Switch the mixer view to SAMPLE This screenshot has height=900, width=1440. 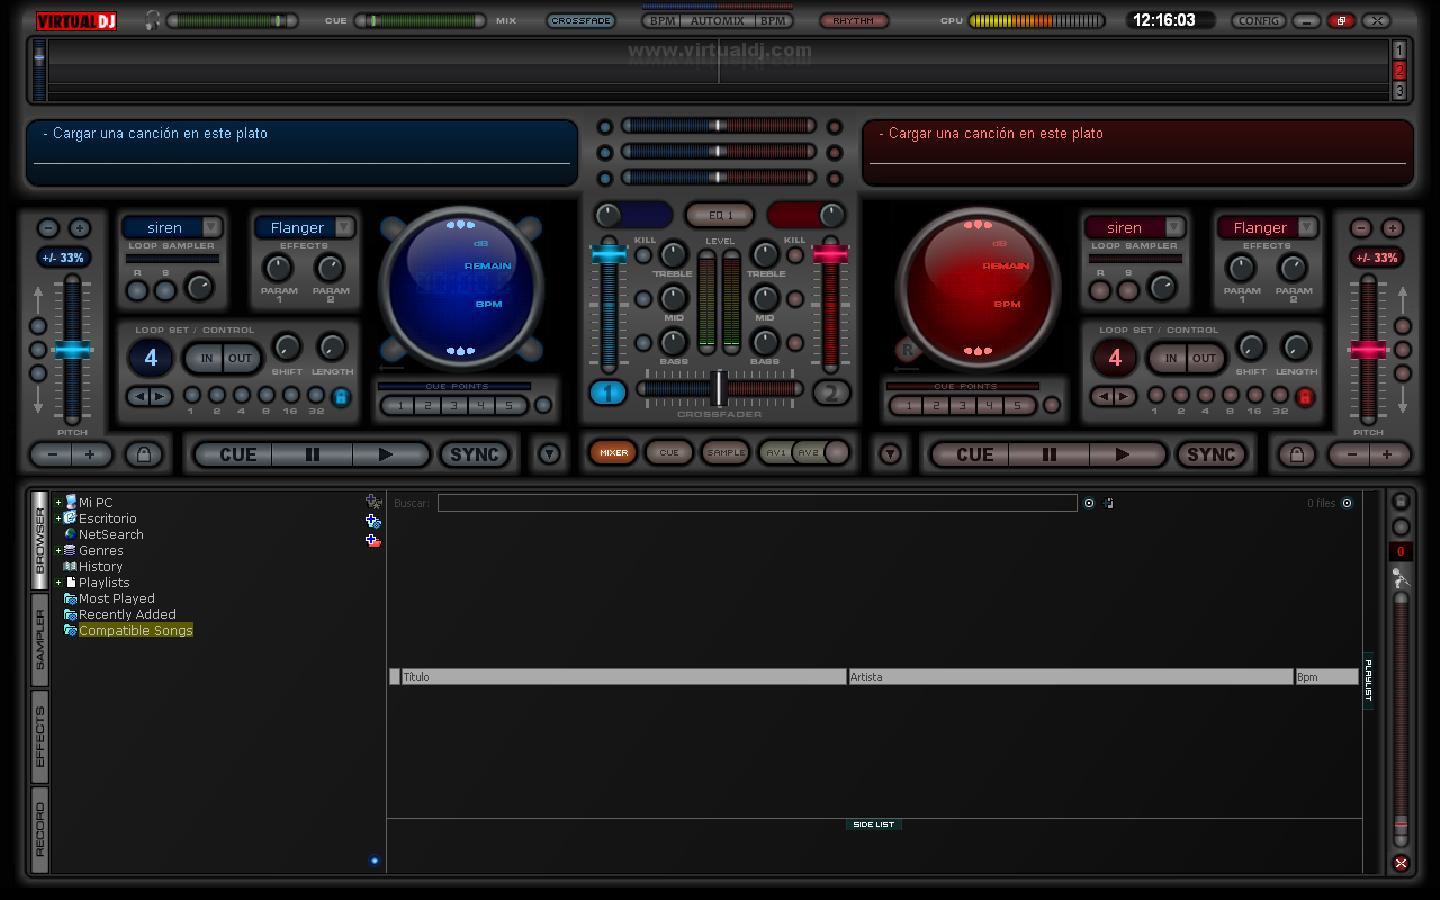tap(726, 452)
